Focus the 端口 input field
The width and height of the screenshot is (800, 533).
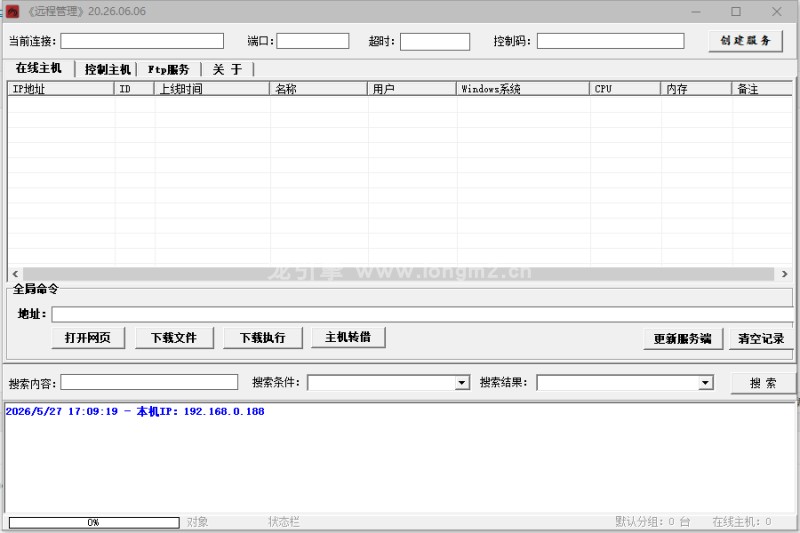click(312, 41)
